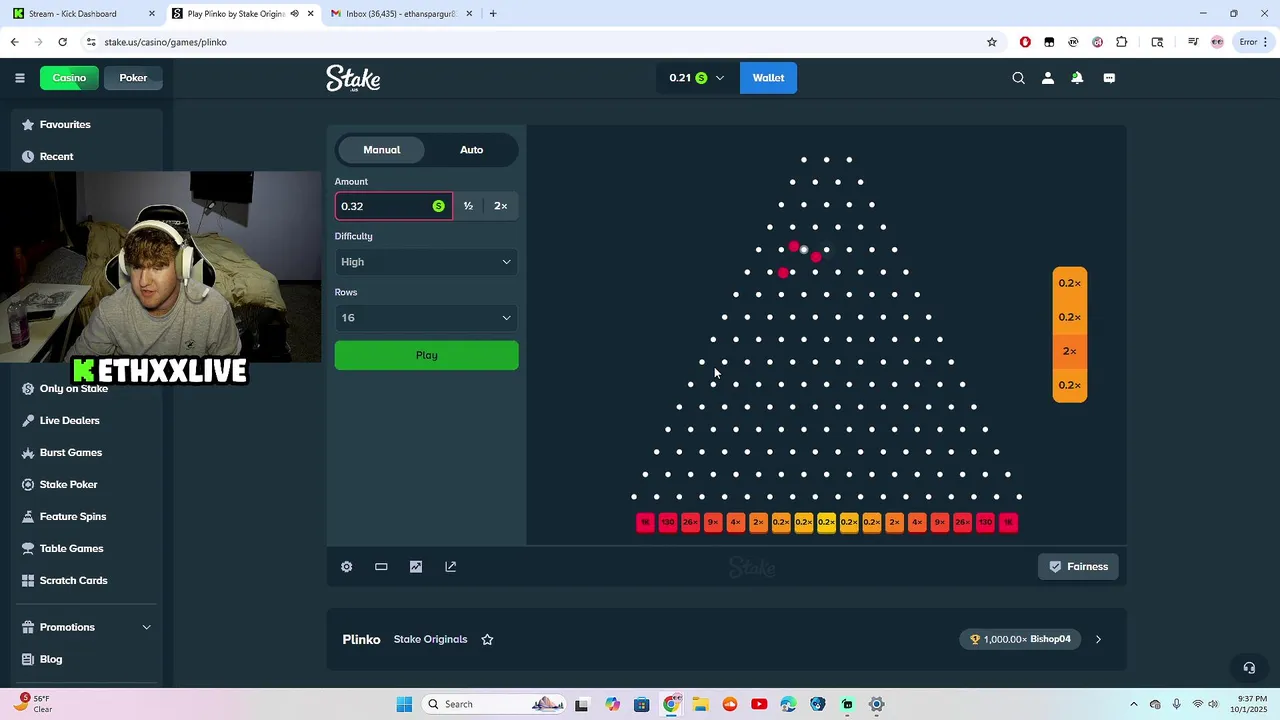Switch to Manual betting mode
Image resolution: width=1280 pixels, height=720 pixels.
coord(381,150)
